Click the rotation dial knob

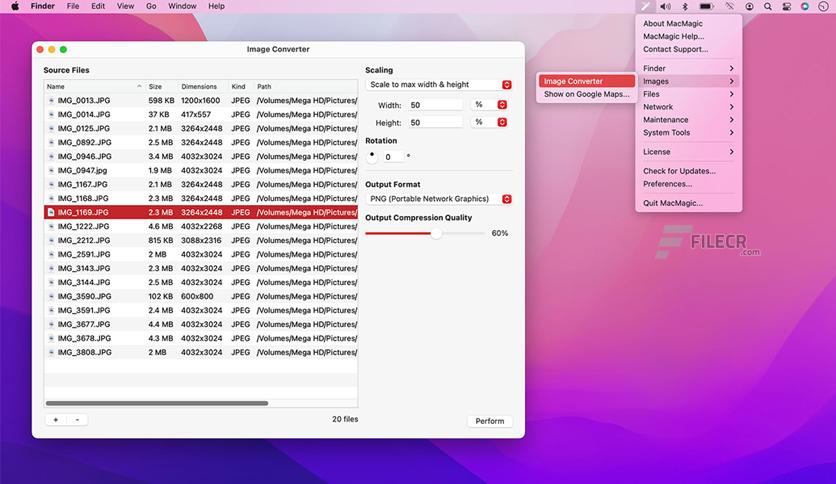372,156
